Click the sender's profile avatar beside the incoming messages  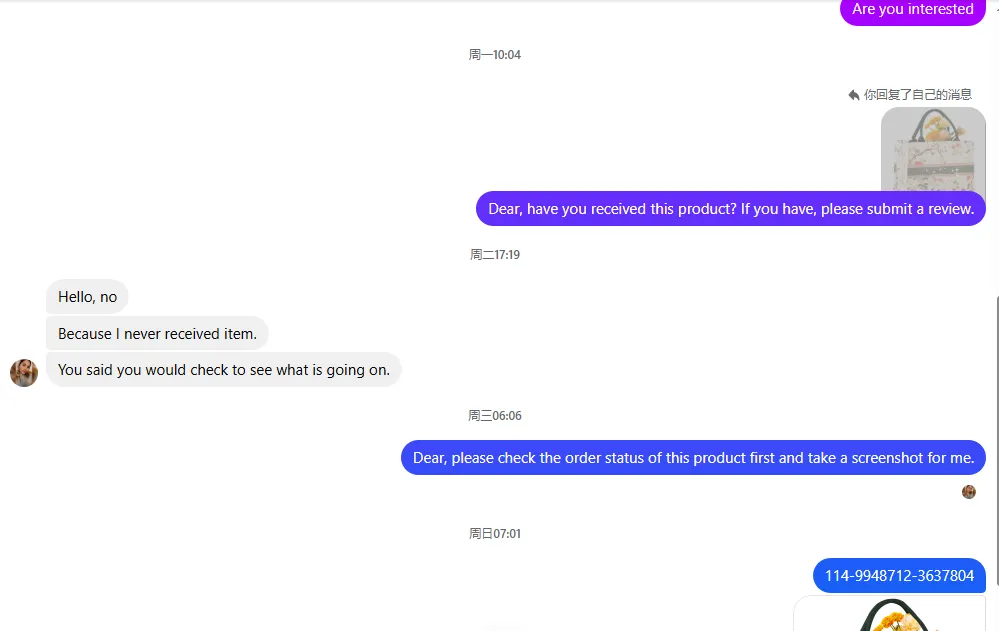pos(24,373)
